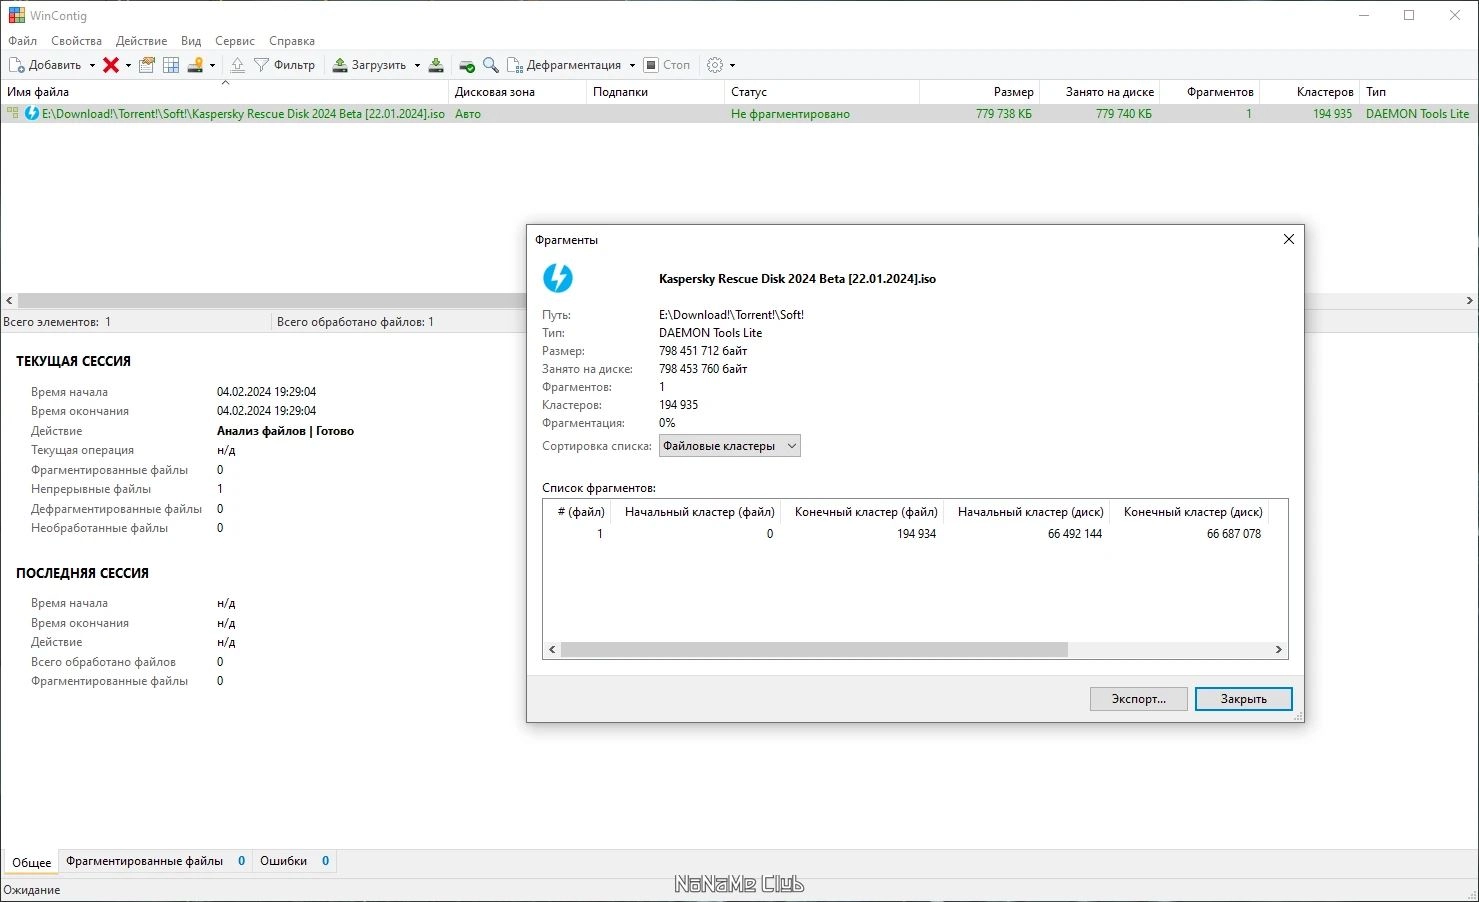Switch to the Ошибки tab

point(294,861)
